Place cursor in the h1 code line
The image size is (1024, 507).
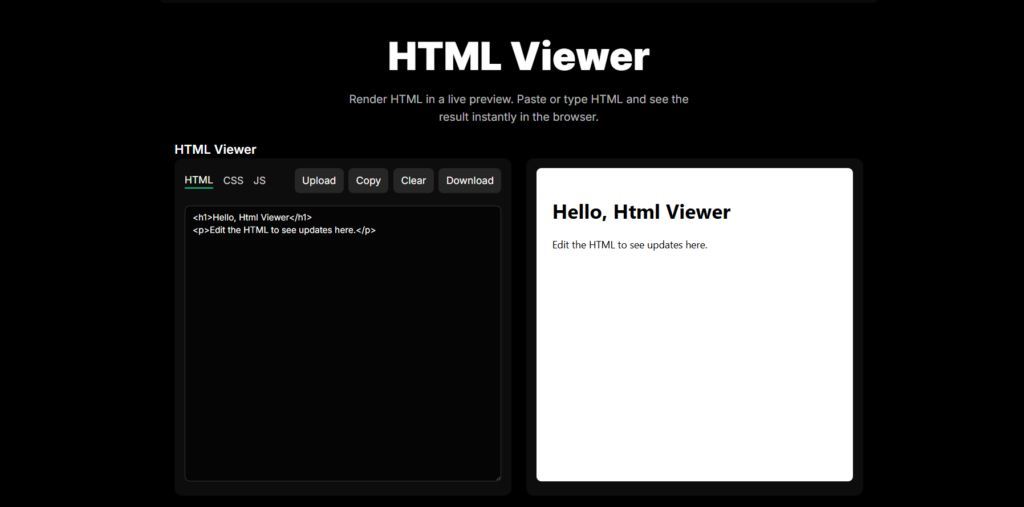tap(253, 218)
